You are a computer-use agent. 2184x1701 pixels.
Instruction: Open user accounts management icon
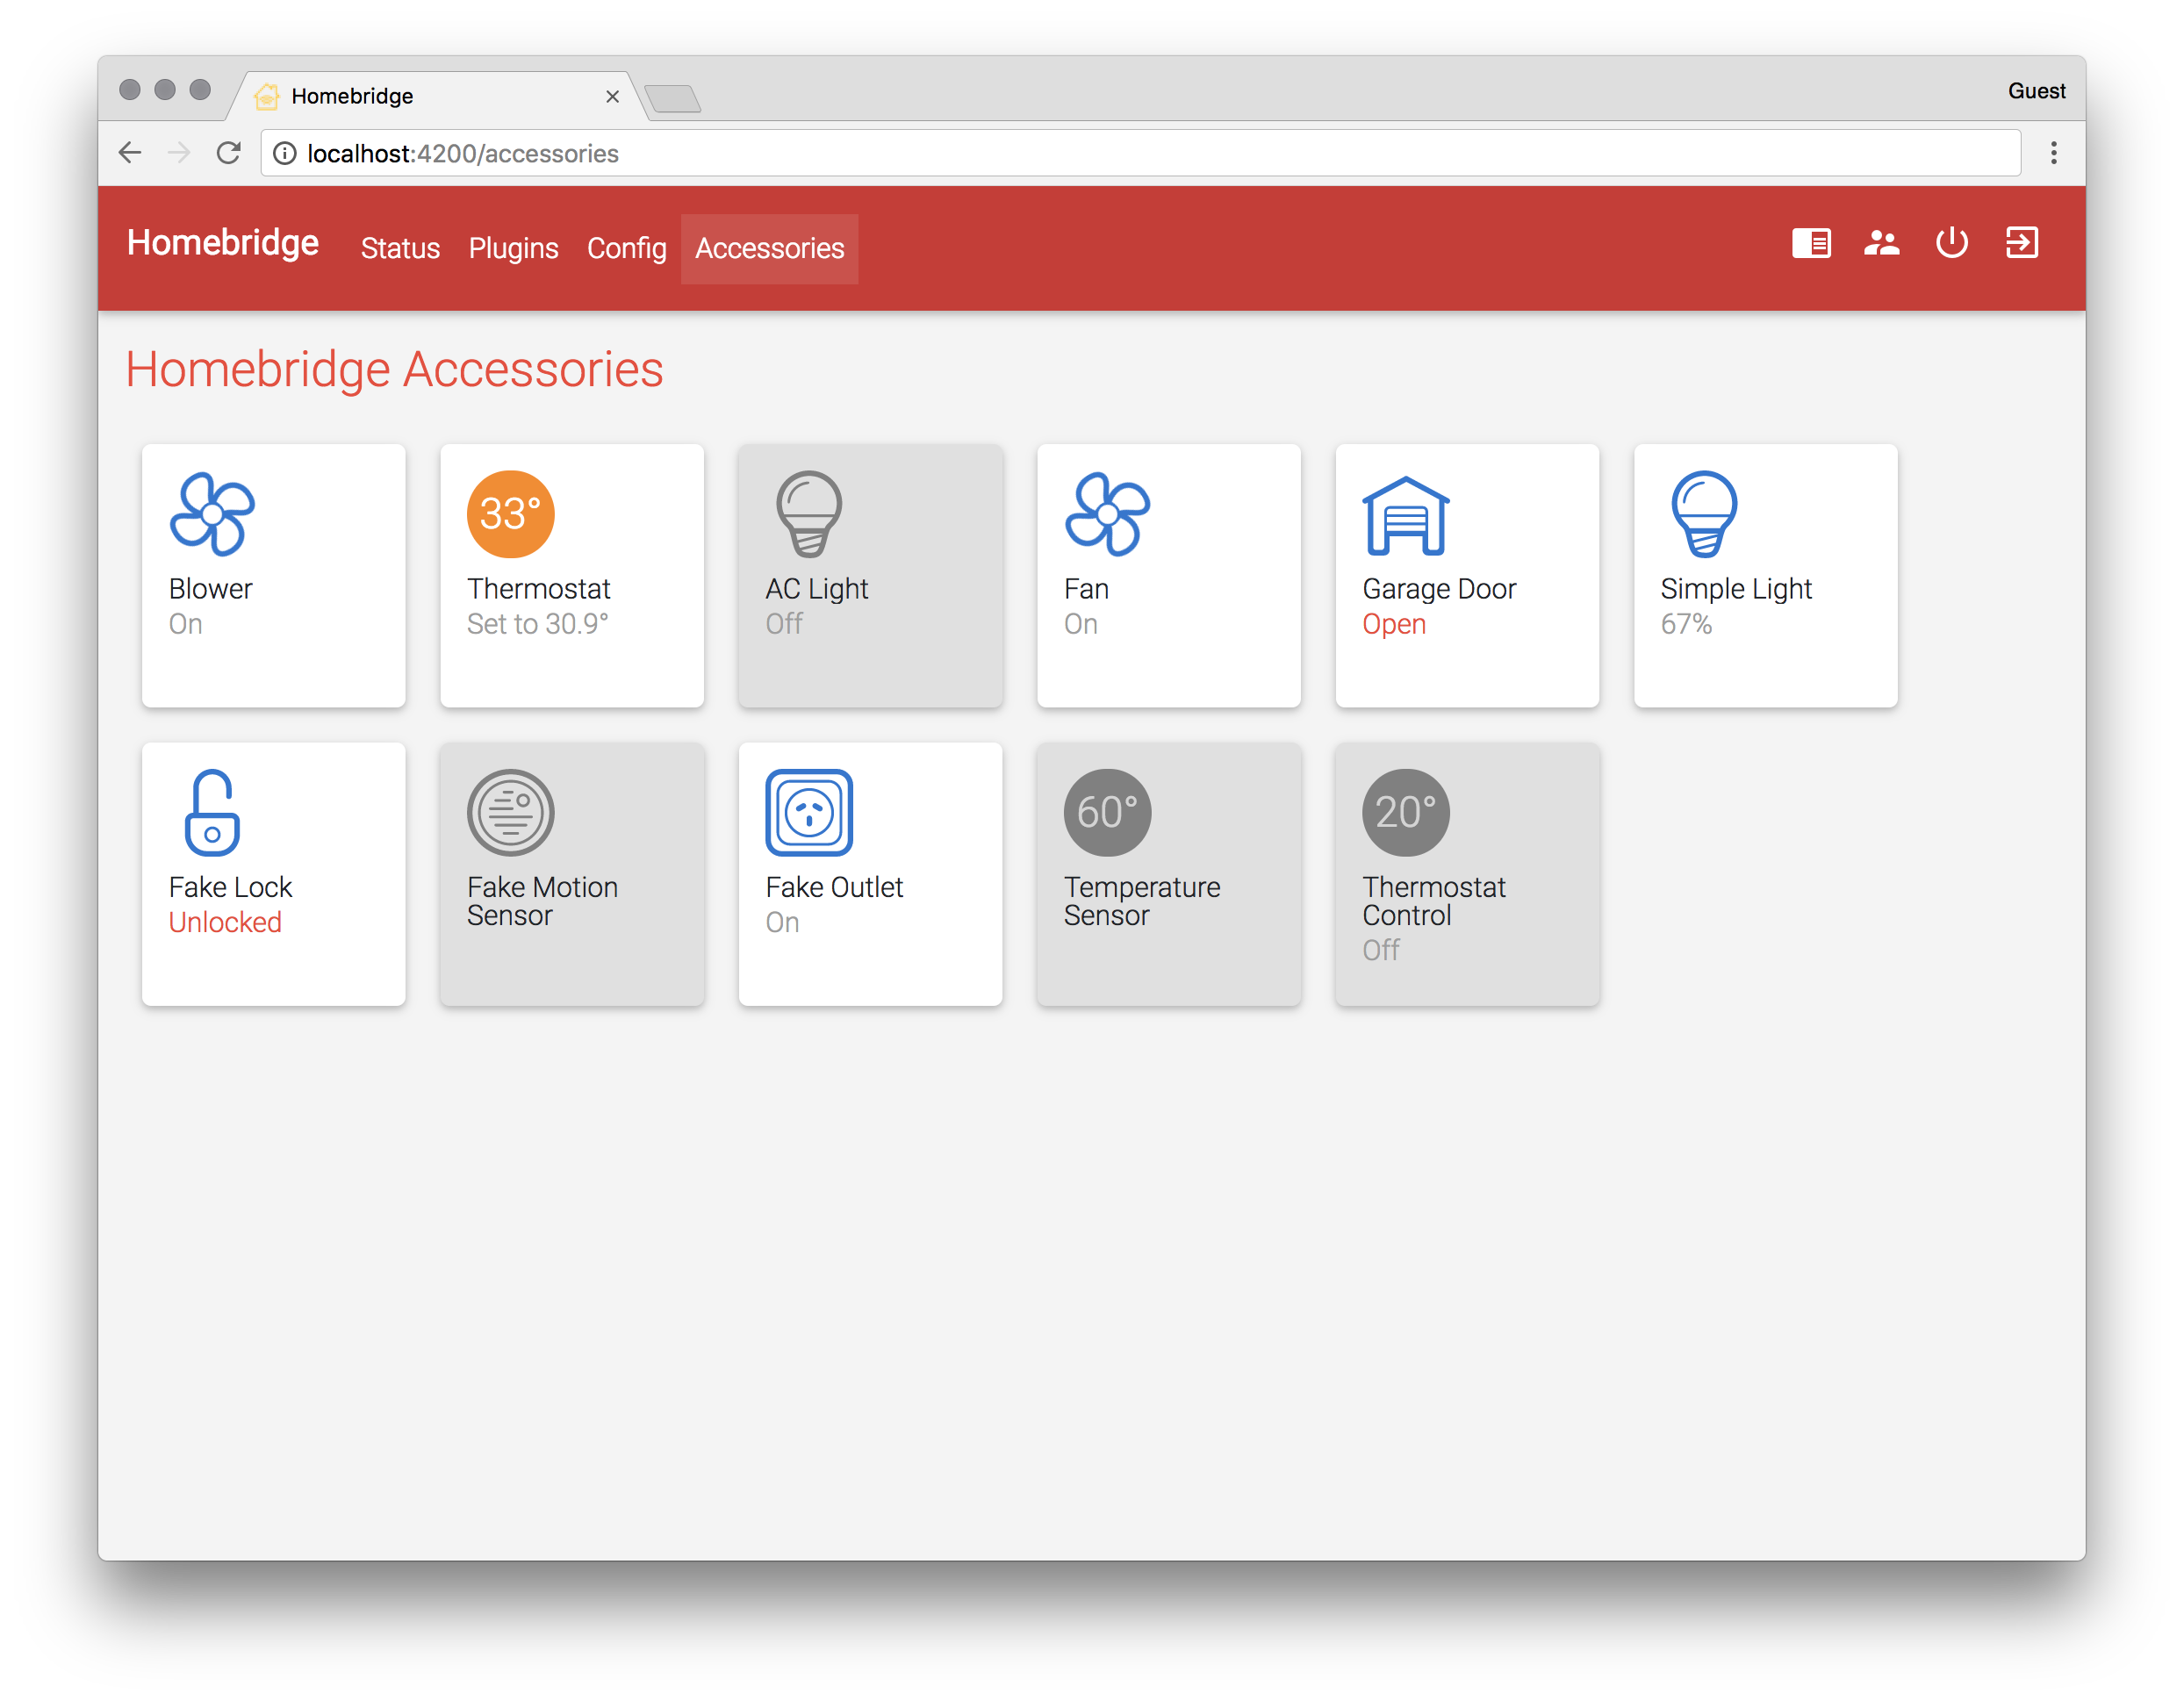1881,243
